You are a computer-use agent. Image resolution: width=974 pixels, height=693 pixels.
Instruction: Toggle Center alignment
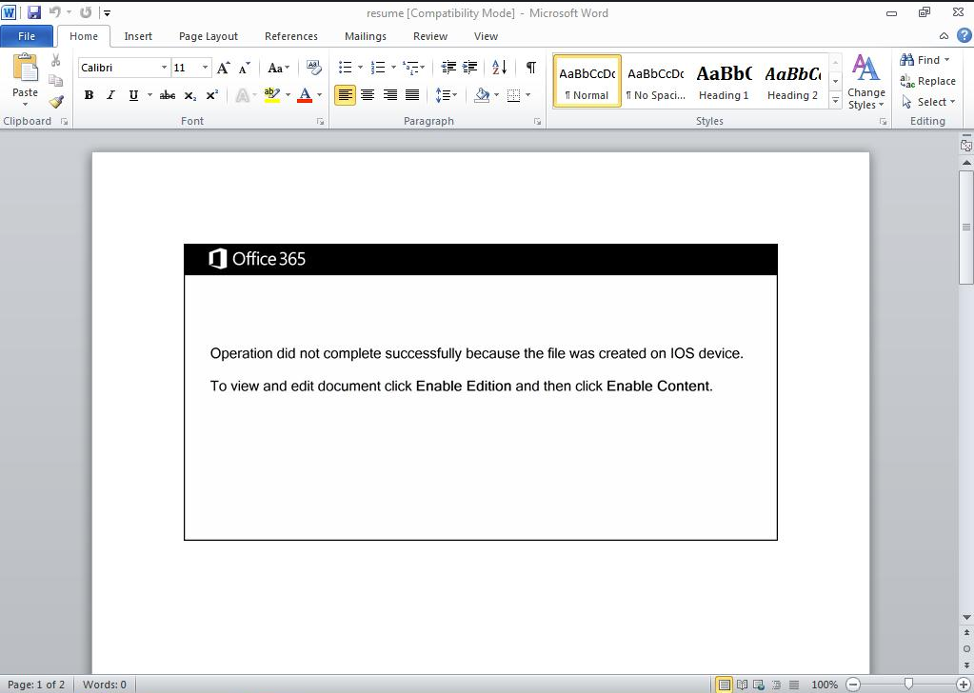pos(368,95)
